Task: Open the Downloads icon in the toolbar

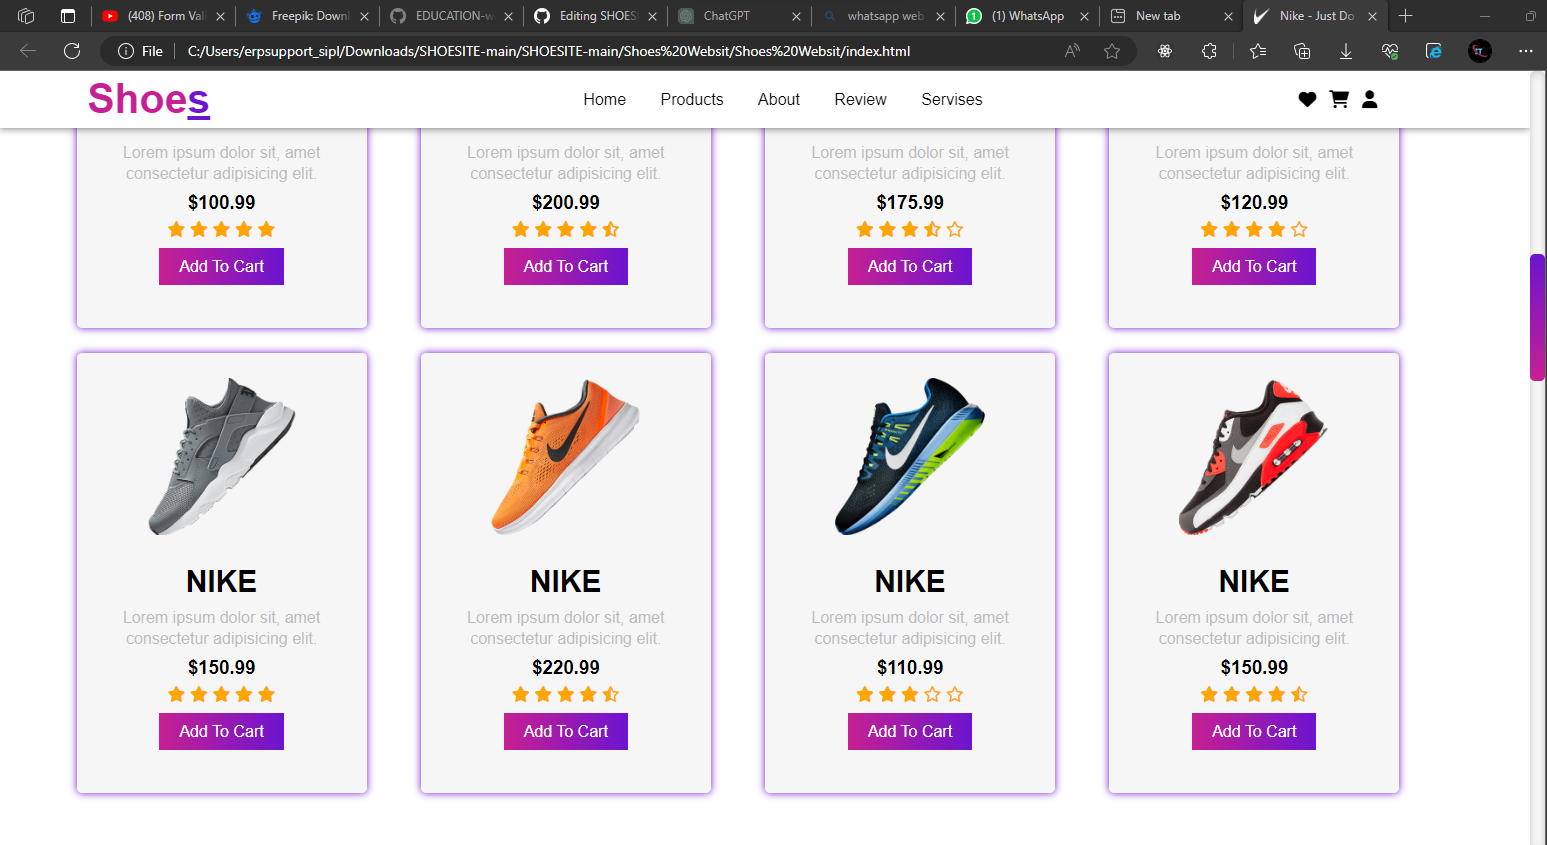Action: [x=1346, y=51]
